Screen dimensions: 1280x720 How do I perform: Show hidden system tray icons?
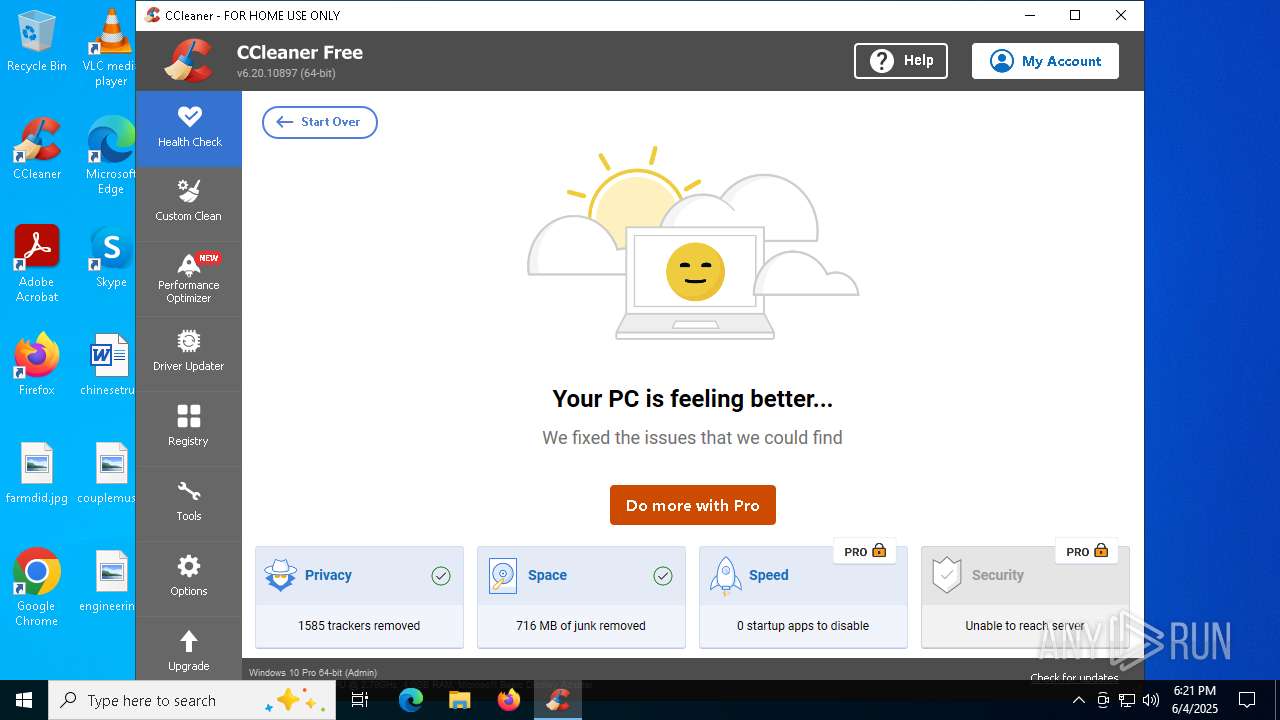pyautogui.click(x=1078, y=700)
